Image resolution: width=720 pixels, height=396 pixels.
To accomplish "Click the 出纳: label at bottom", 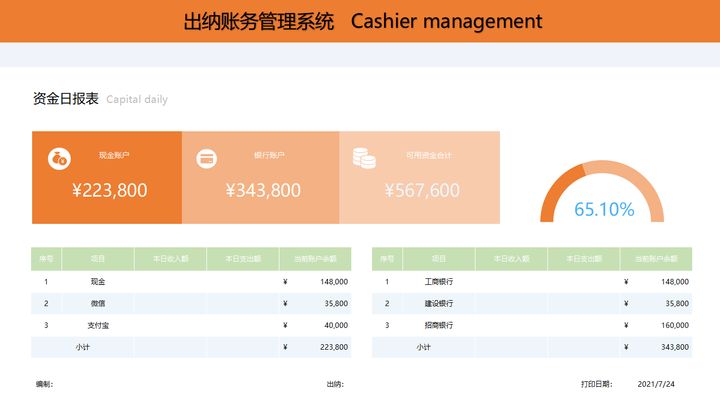I will [x=335, y=384].
